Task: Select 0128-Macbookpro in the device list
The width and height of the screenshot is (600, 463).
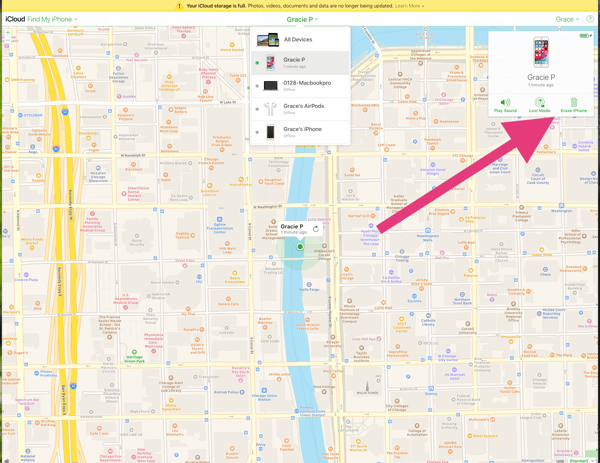Action: (300, 86)
